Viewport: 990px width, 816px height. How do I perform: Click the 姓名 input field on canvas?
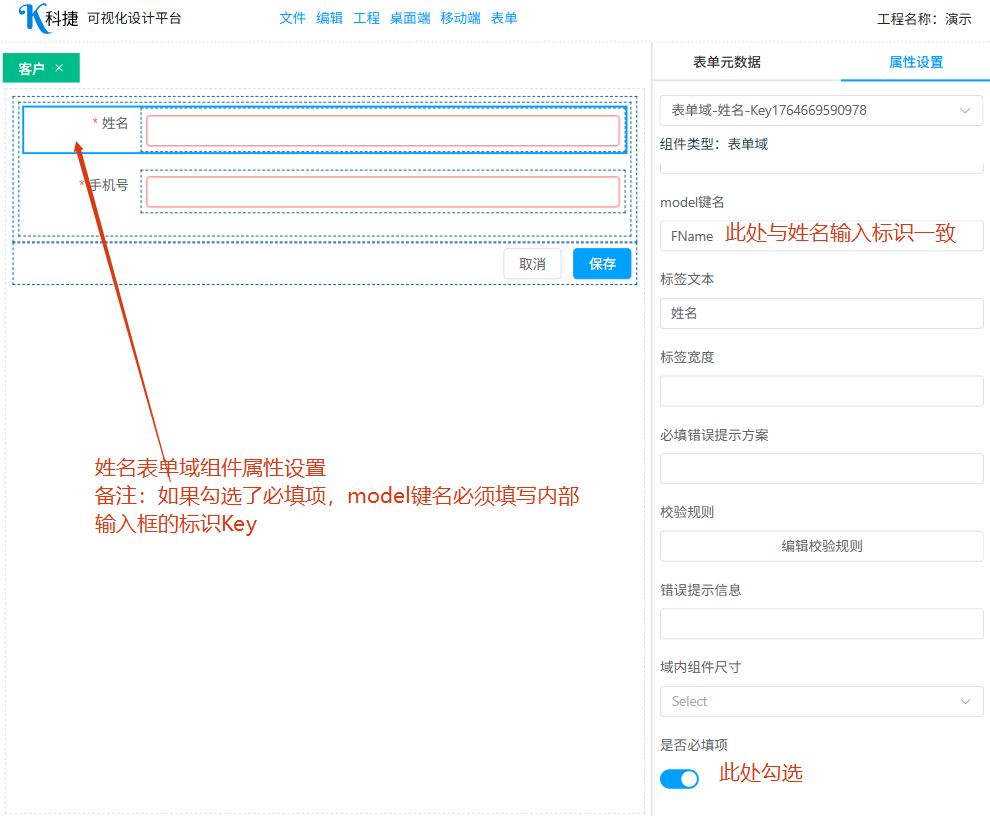[383, 131]
